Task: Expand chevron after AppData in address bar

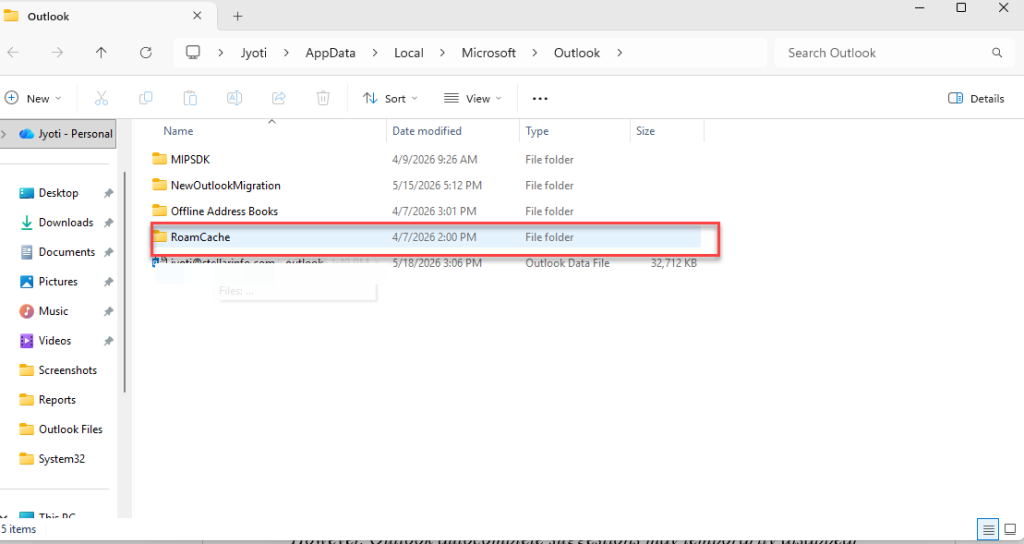Action: pos(375,53)
